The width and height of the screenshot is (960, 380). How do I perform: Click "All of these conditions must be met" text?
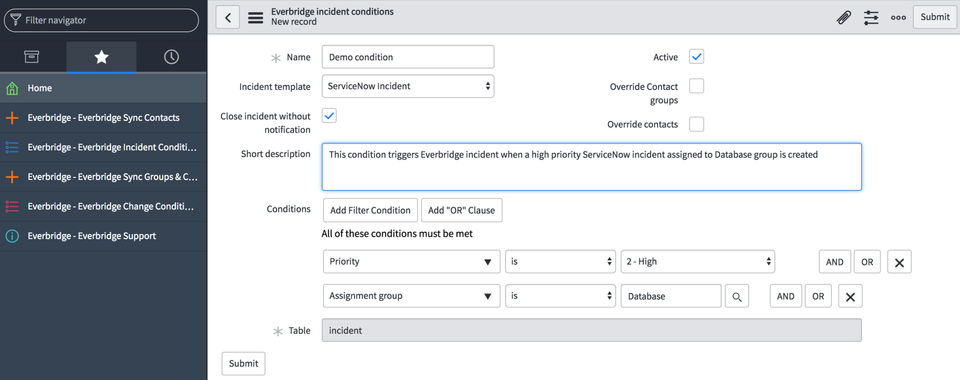pos(397,234)
